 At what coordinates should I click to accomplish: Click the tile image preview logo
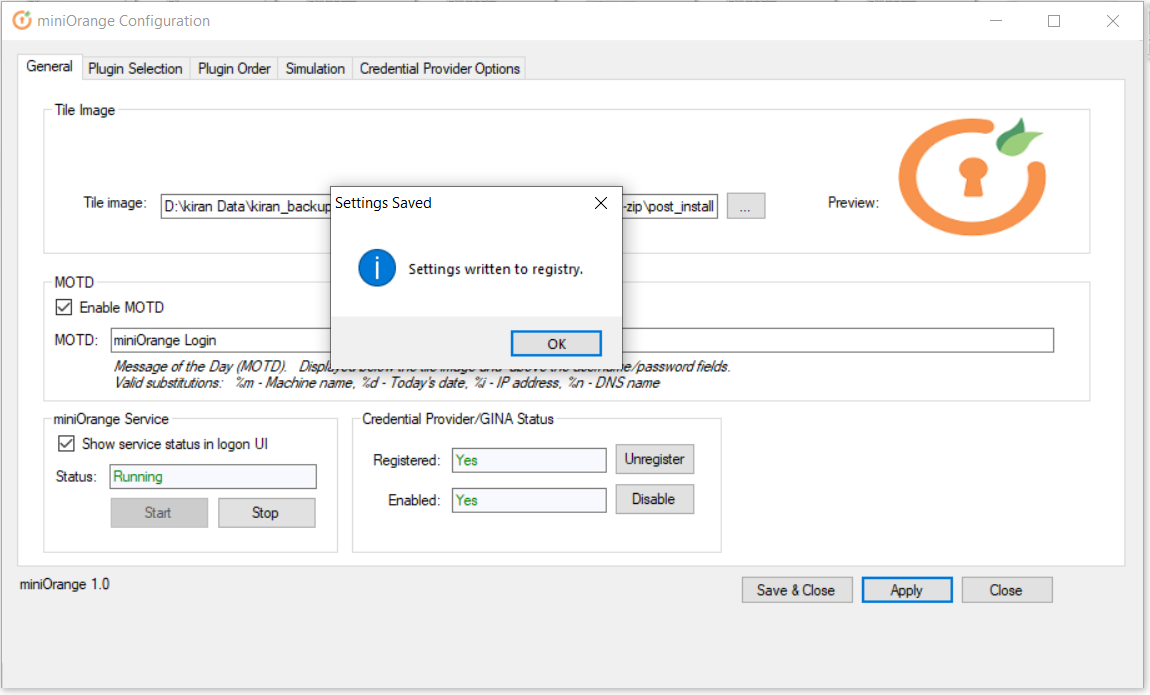(x=973, y=177)
